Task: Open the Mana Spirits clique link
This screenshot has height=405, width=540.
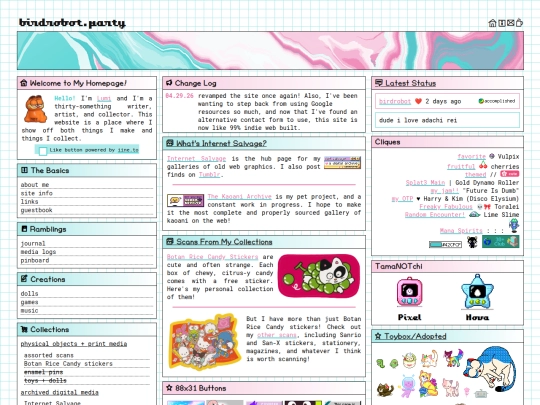Action: click(x=461, y=230)
